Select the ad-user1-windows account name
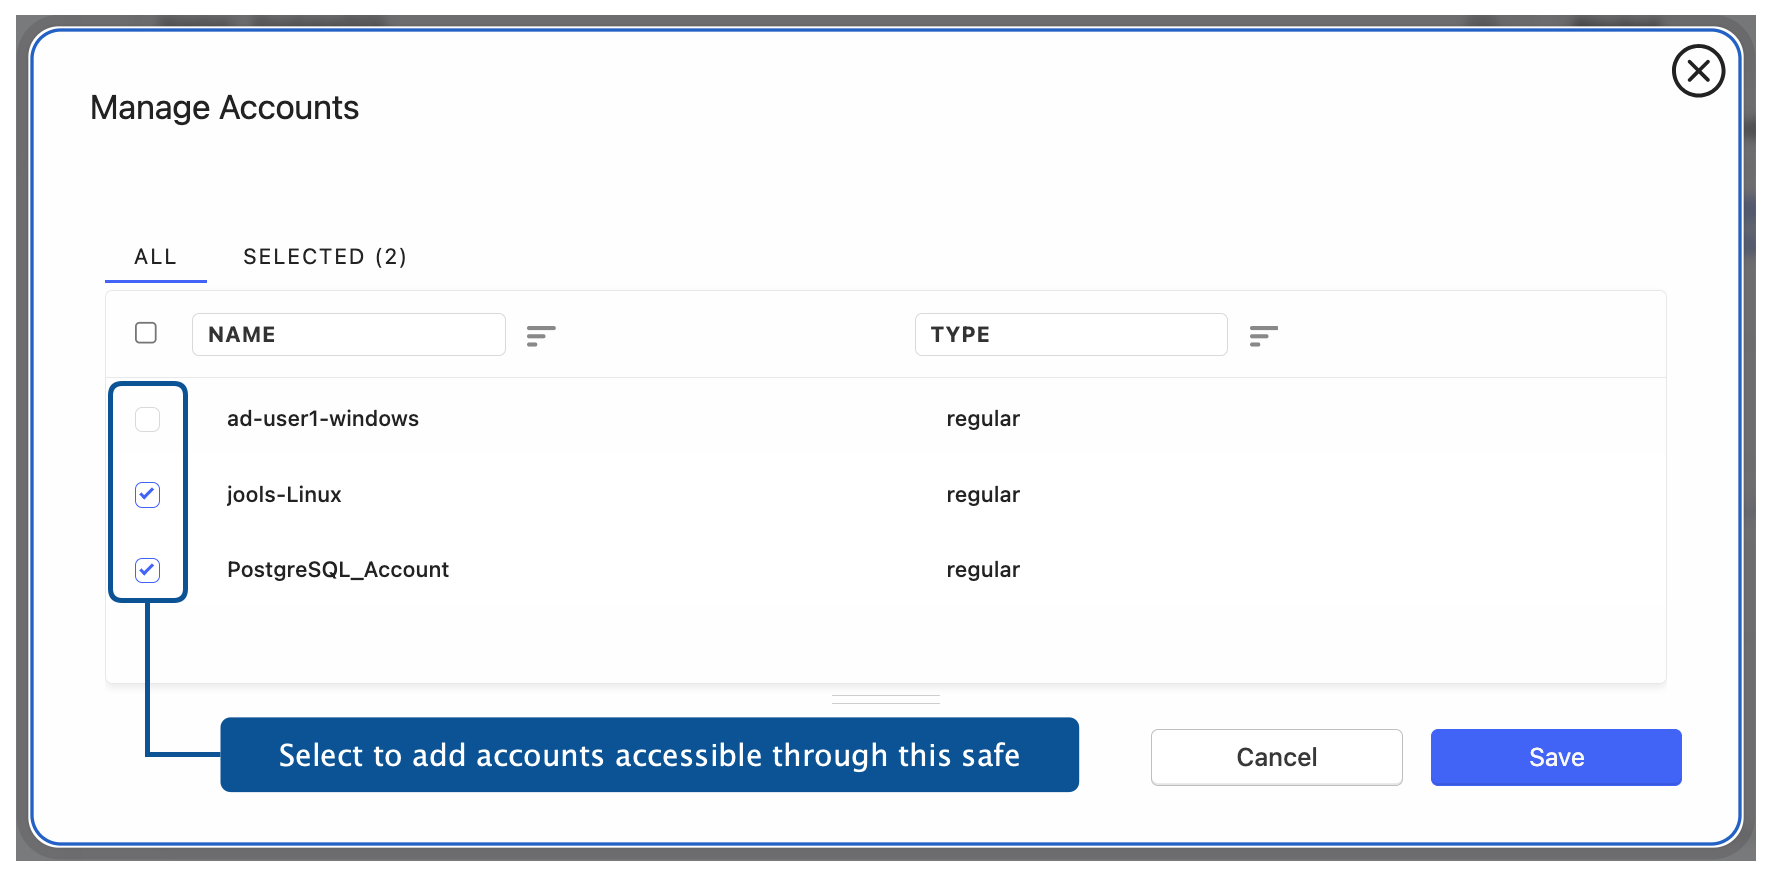Screen dimensions: 1771x885 point(322,419)
